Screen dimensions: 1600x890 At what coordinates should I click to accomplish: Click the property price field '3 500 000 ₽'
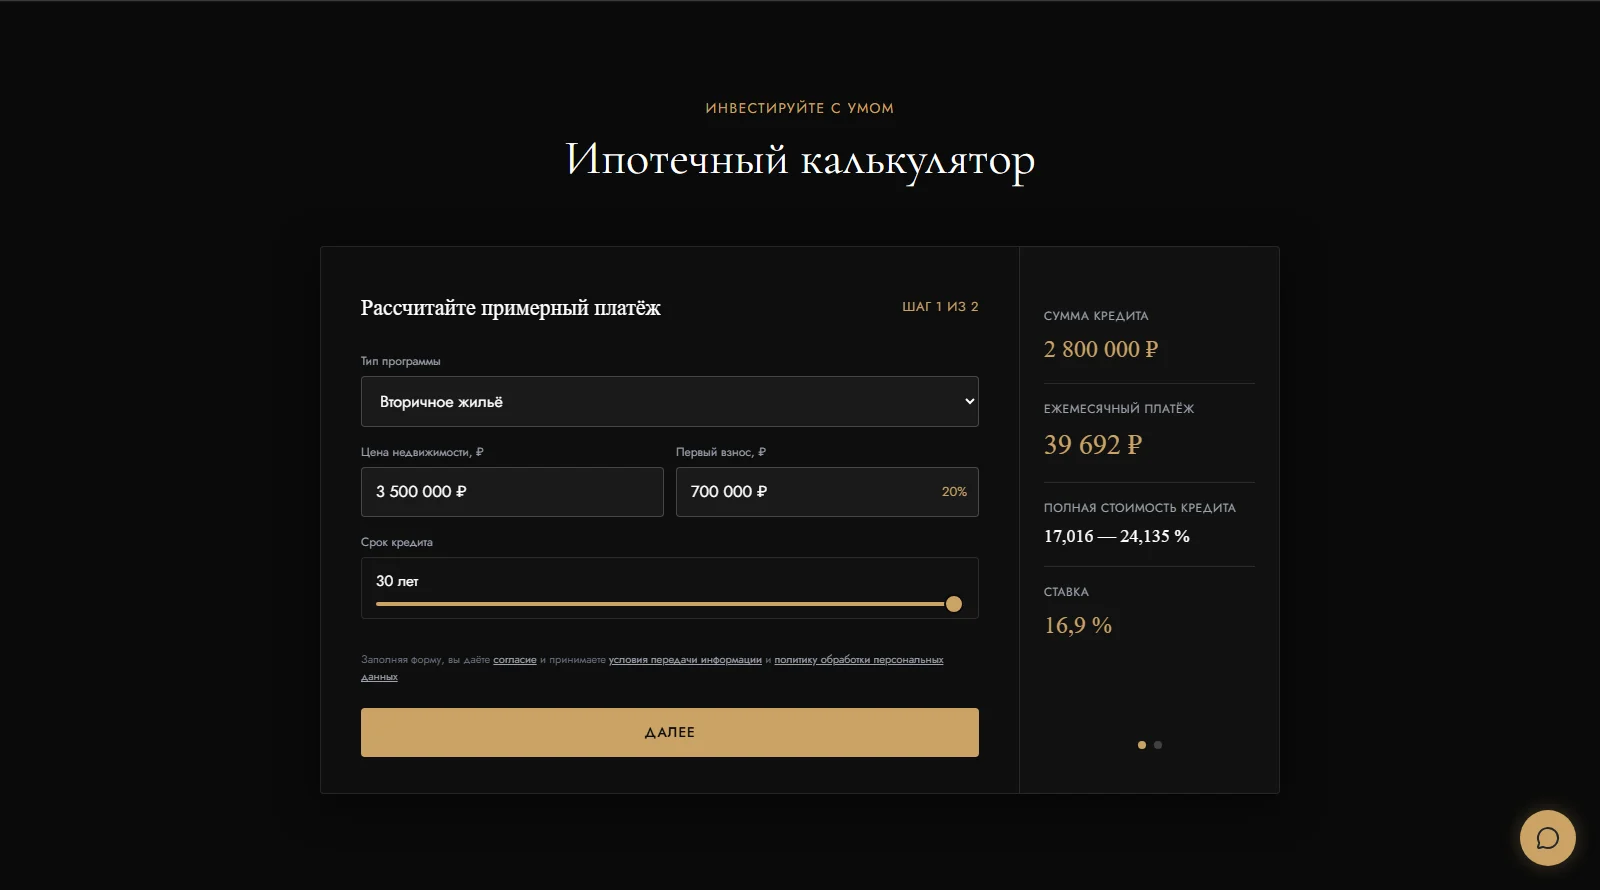(512, 492)
